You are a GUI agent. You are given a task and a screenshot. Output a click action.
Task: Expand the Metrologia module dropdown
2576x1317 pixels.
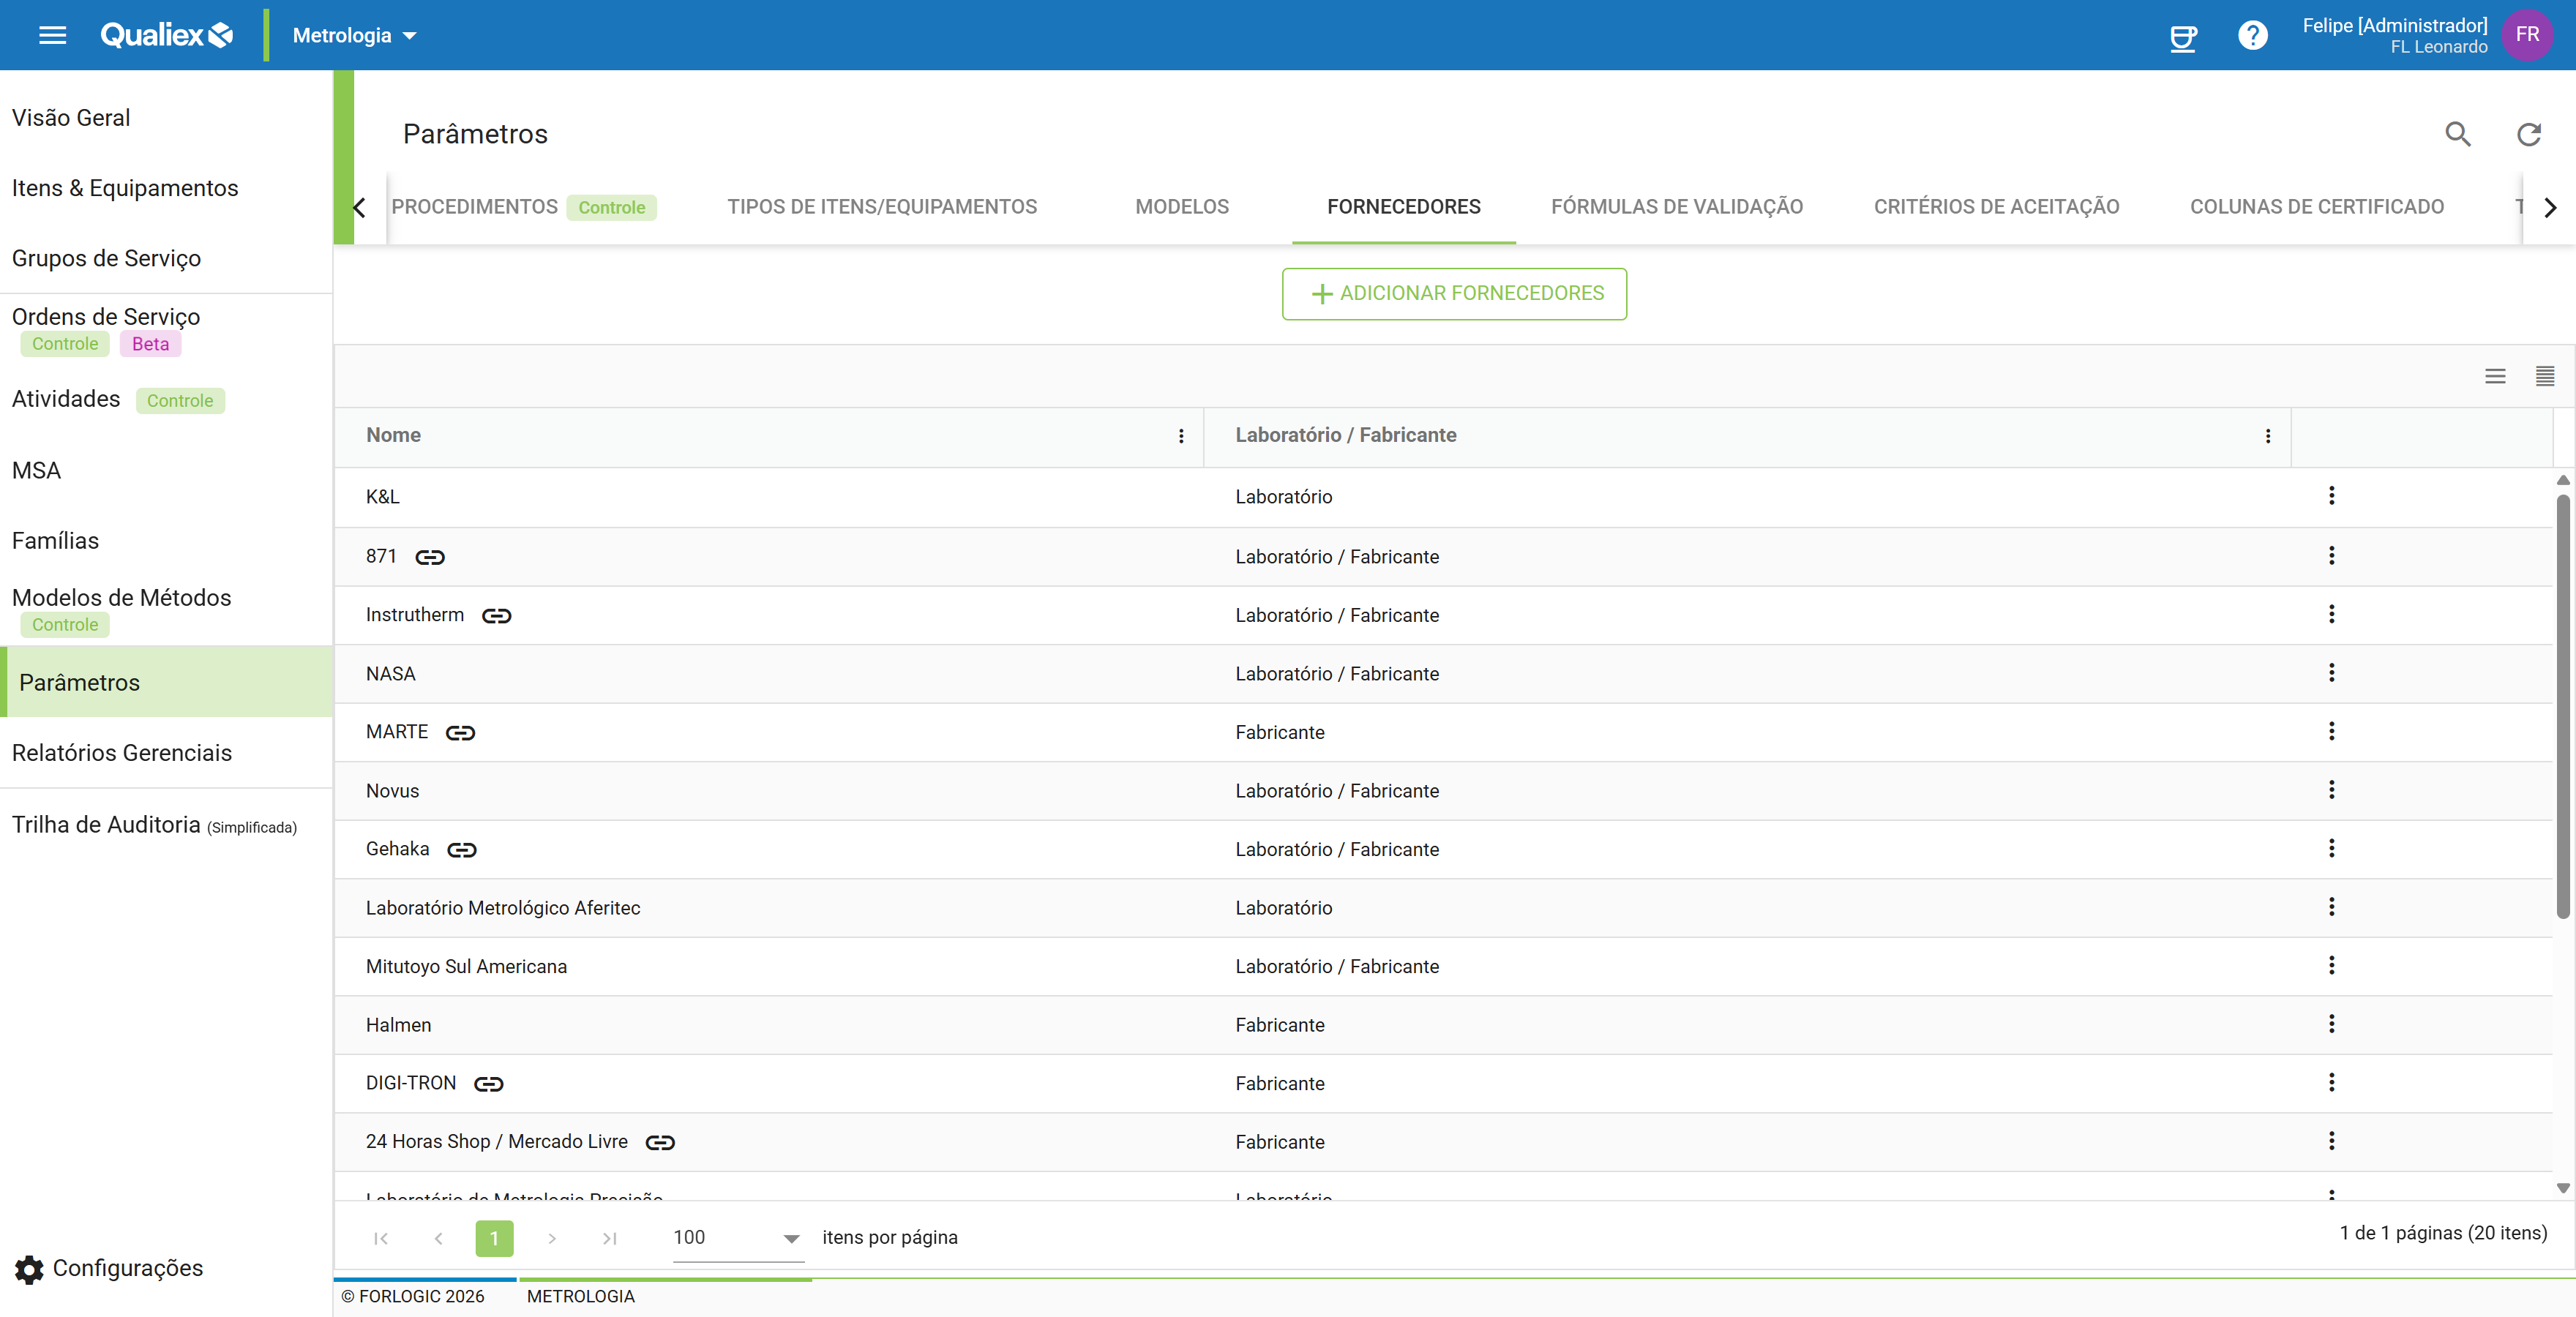pos(354,36)
